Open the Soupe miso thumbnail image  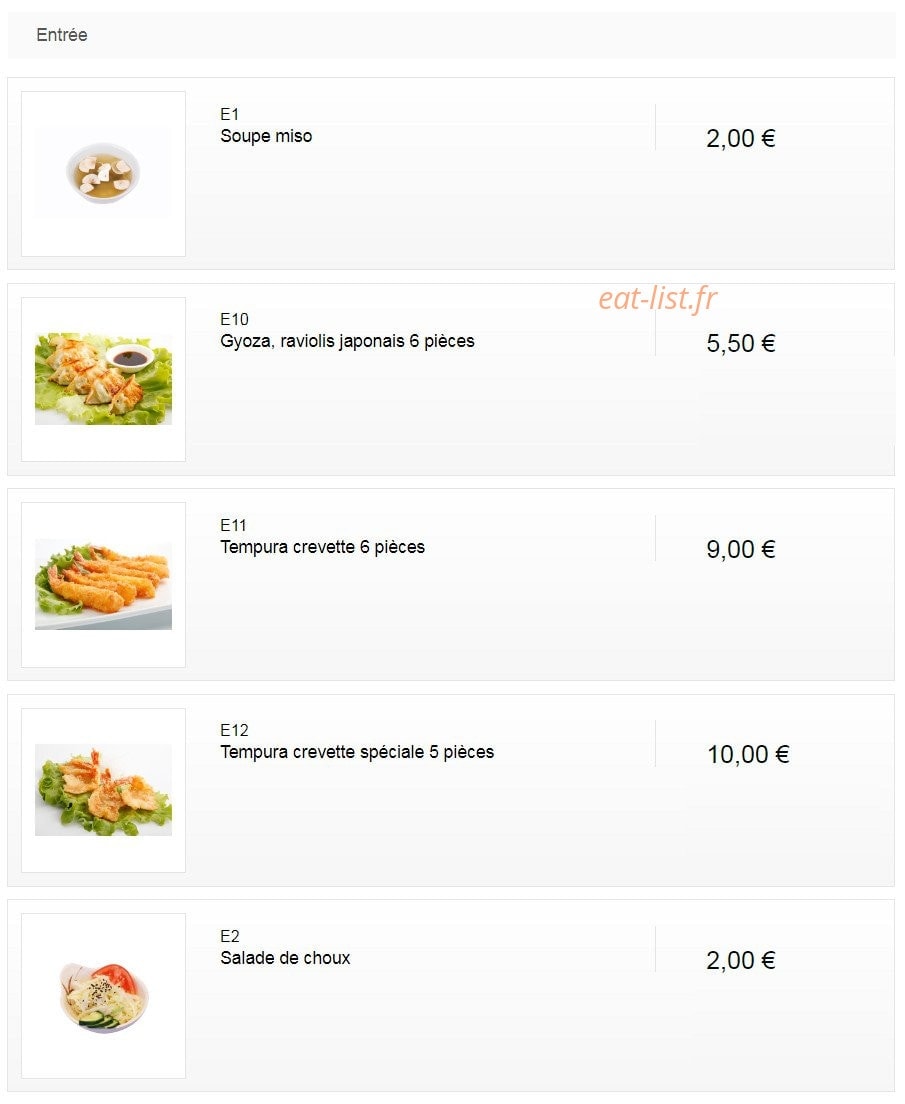104,173
